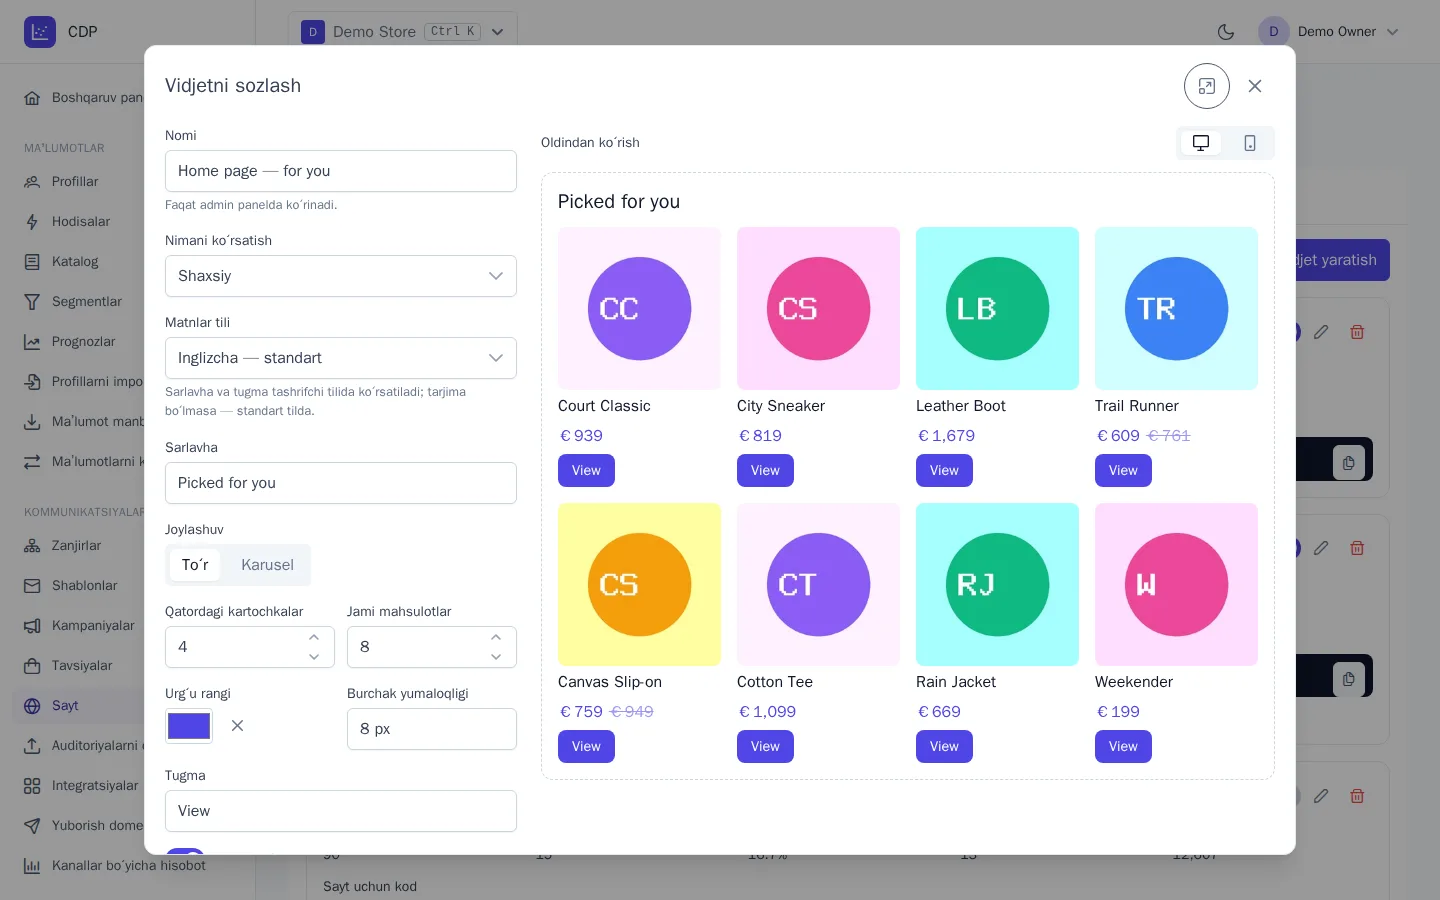Go to Hodisalar in sidebar
Viewport: 1440px width, 900px height.
[81, 222]
